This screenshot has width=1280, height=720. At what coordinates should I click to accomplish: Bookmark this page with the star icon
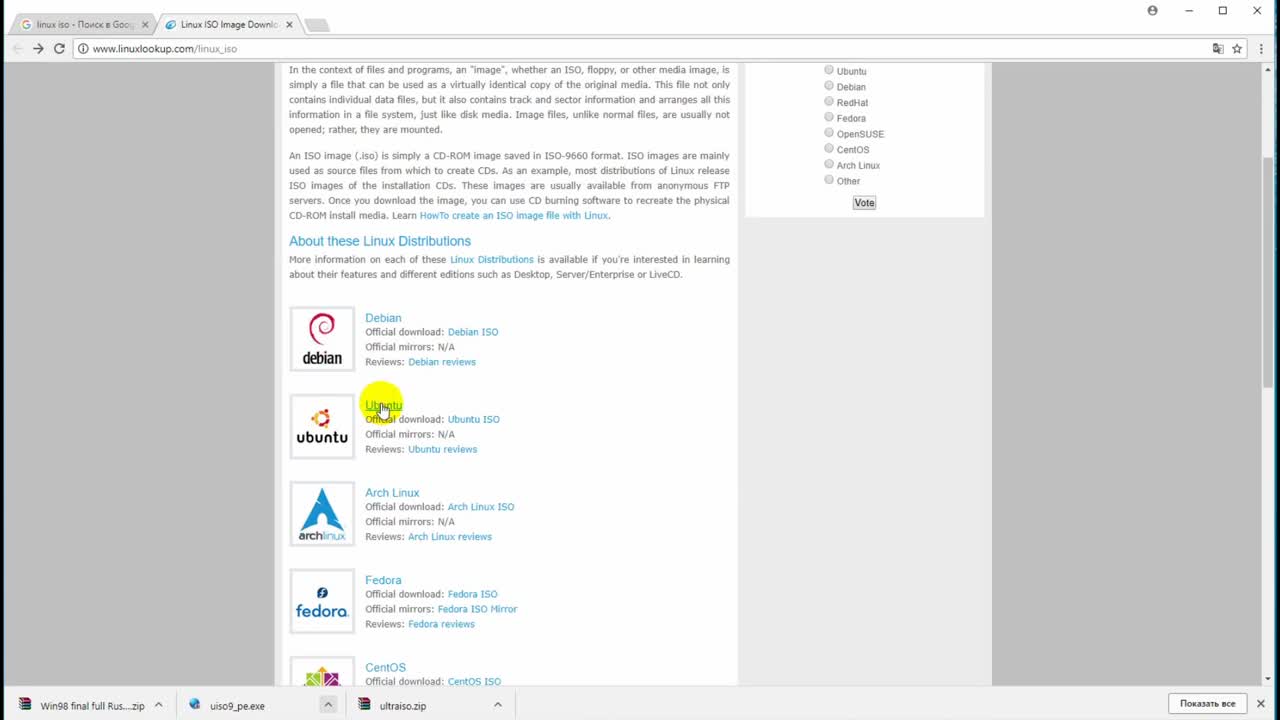1237,48
